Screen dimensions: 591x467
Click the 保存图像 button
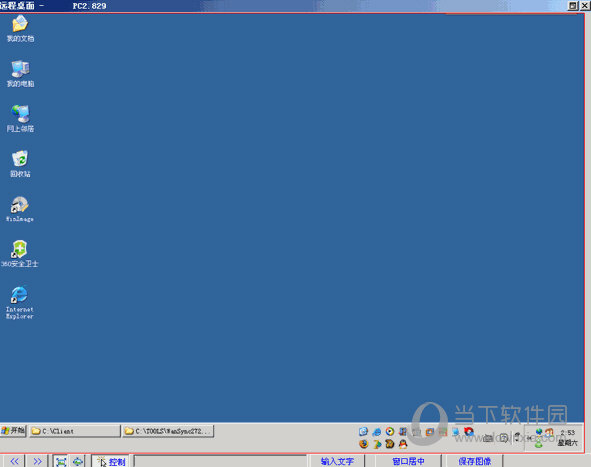click(475, 461)
